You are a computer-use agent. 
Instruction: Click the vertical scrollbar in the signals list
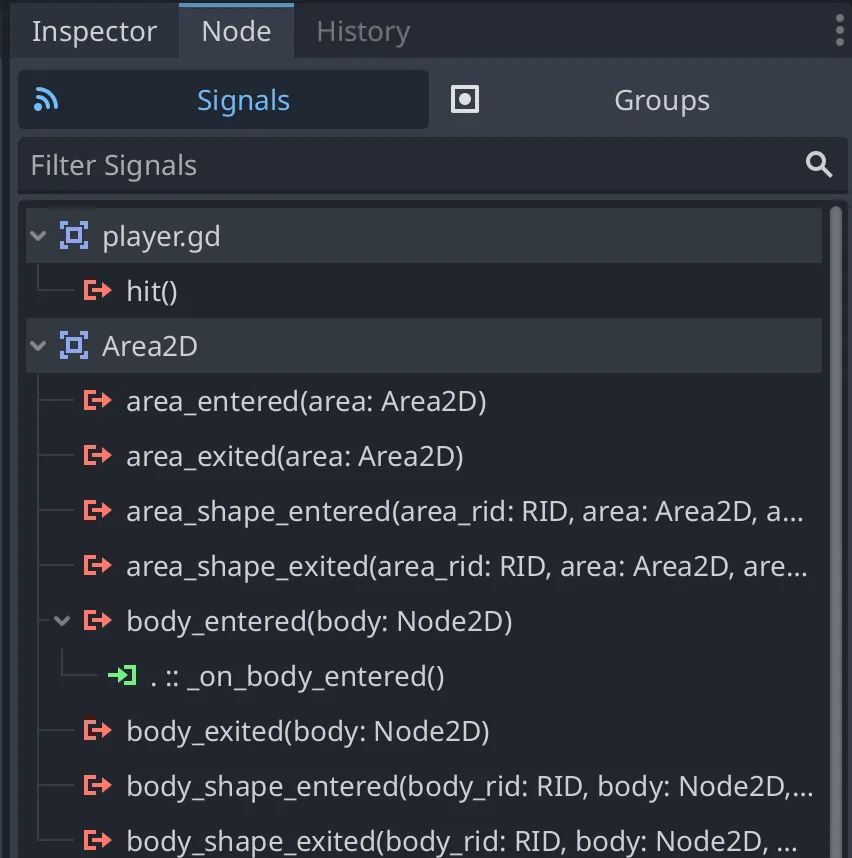[836, 500]
